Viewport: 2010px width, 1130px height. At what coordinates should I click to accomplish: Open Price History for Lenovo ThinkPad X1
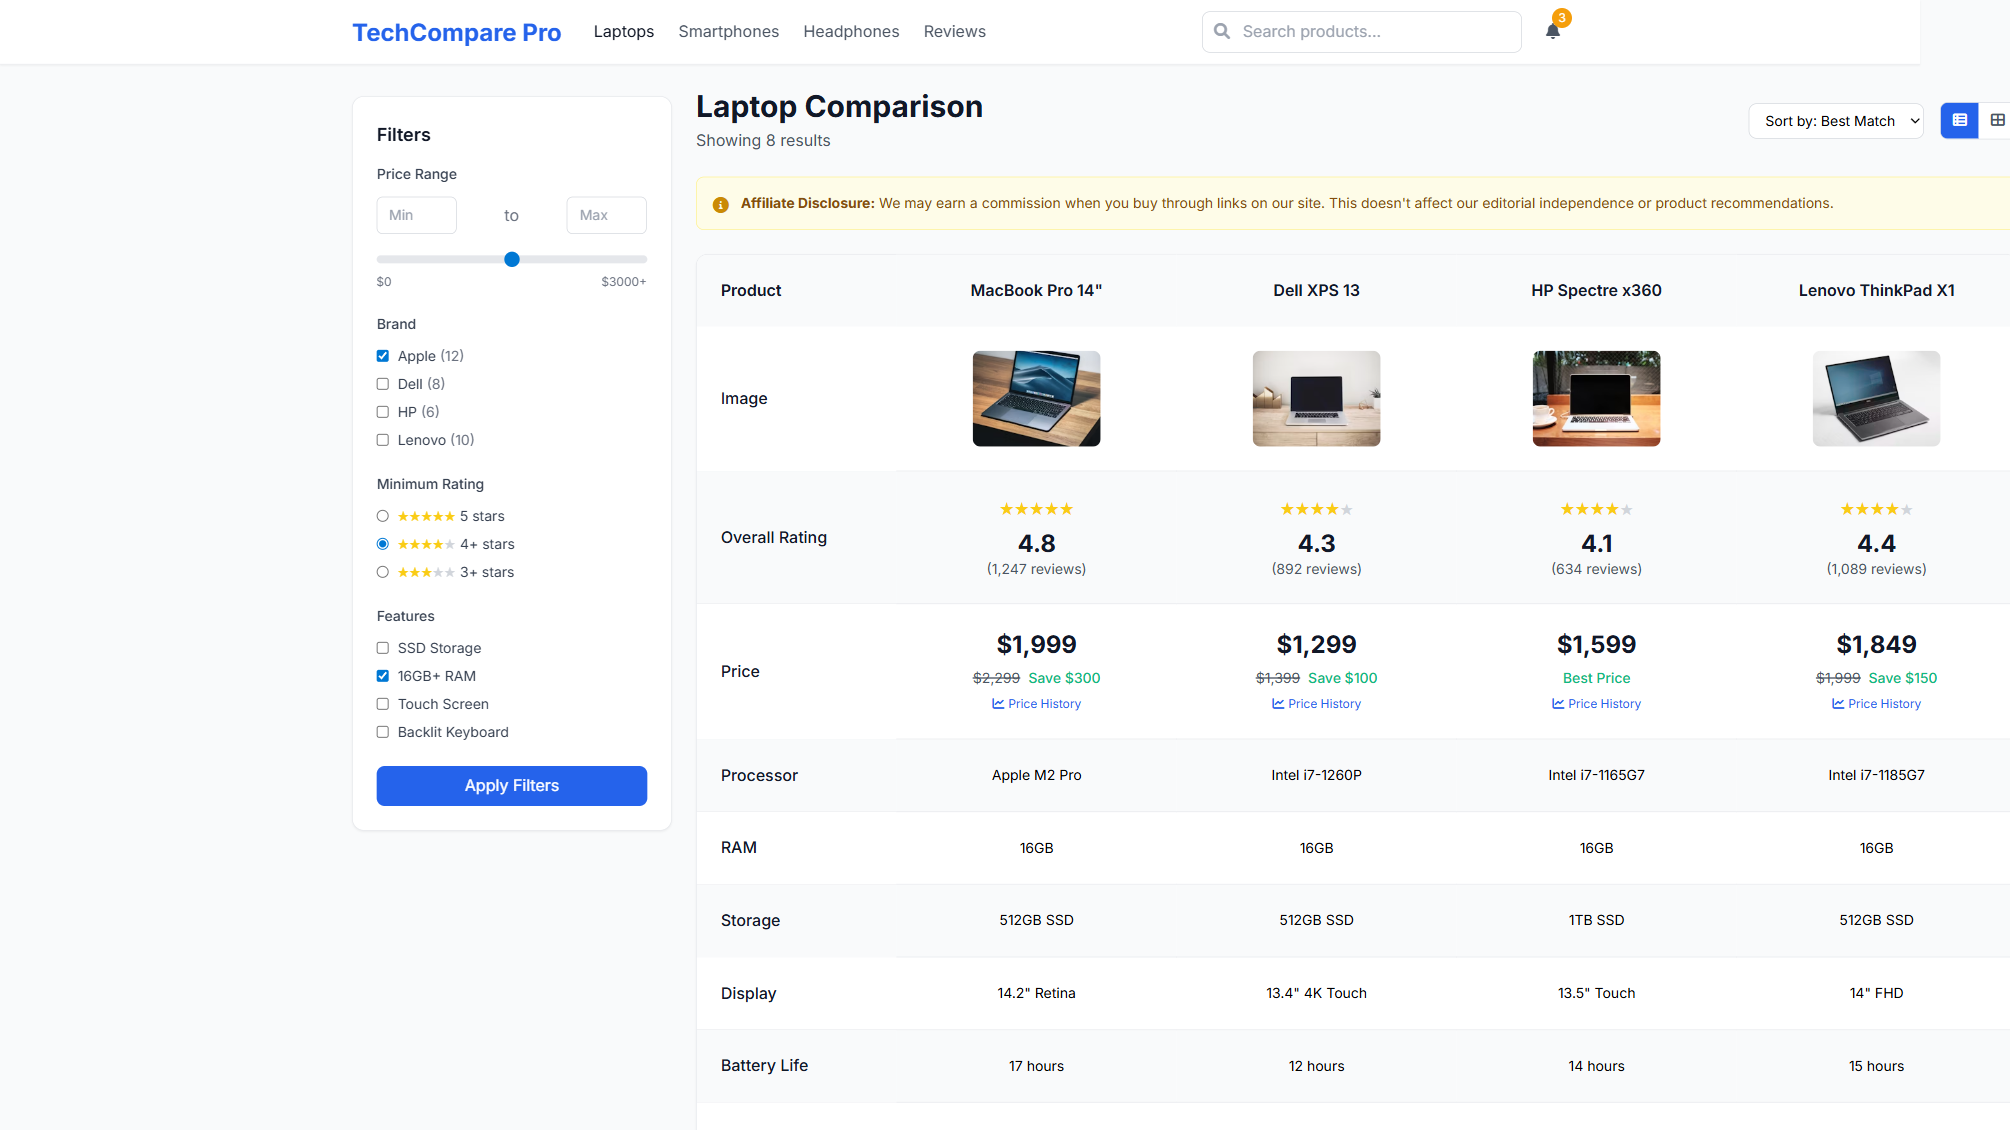(1876, 703)
